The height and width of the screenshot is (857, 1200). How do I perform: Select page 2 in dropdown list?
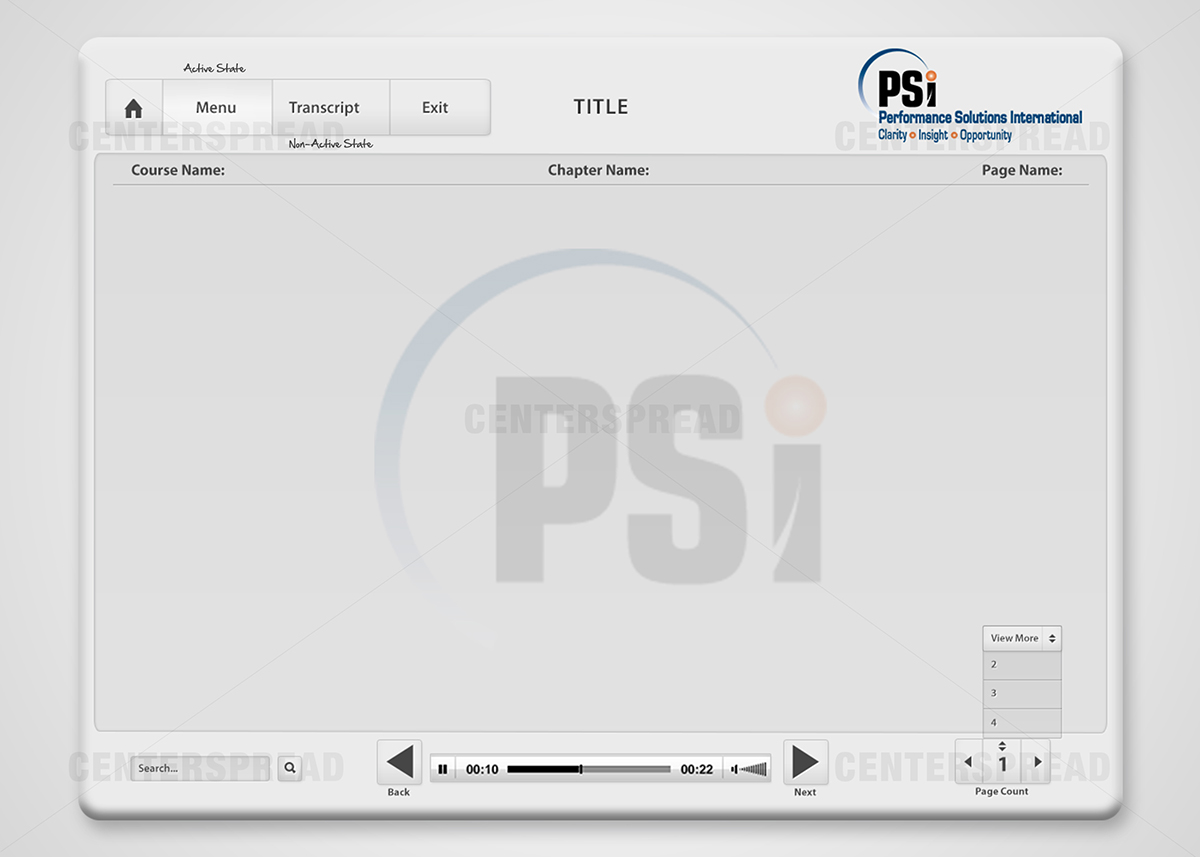pos(1022,665)
